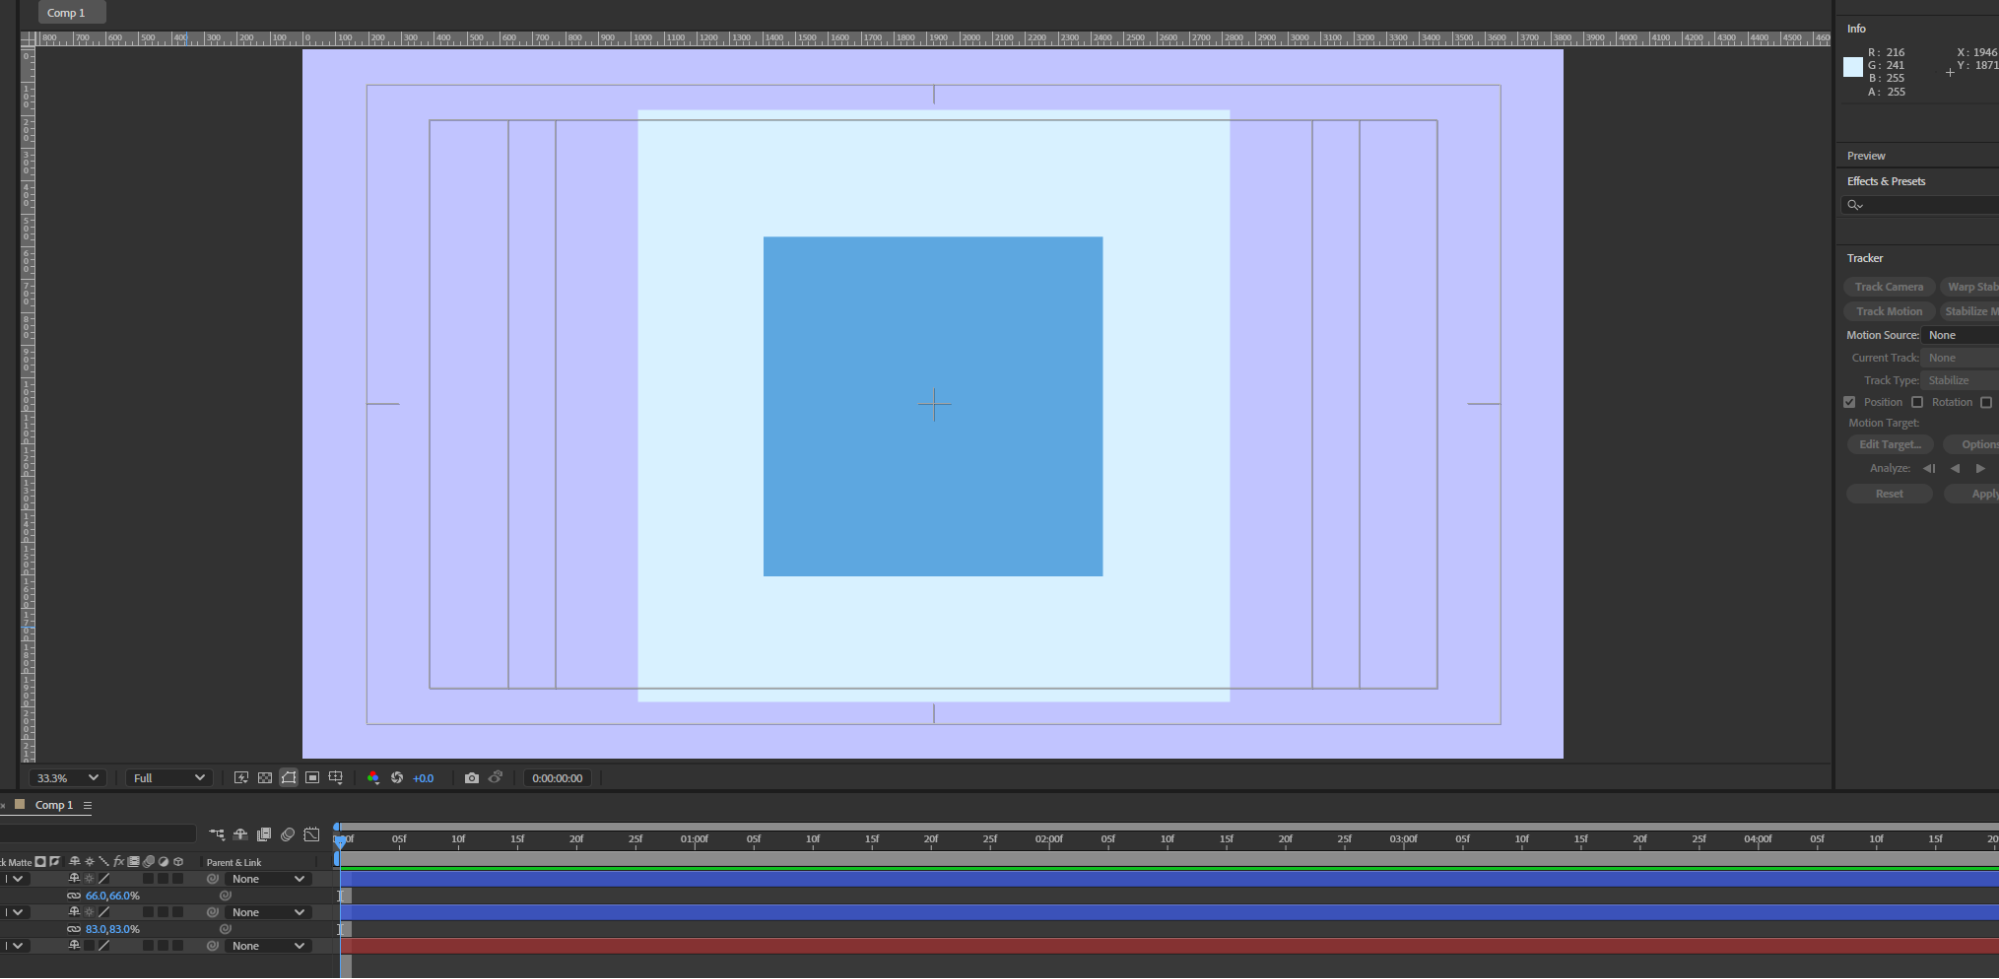
Task: Click the 83.0,83.0% scale value
Action: click(x=112, y=929)
